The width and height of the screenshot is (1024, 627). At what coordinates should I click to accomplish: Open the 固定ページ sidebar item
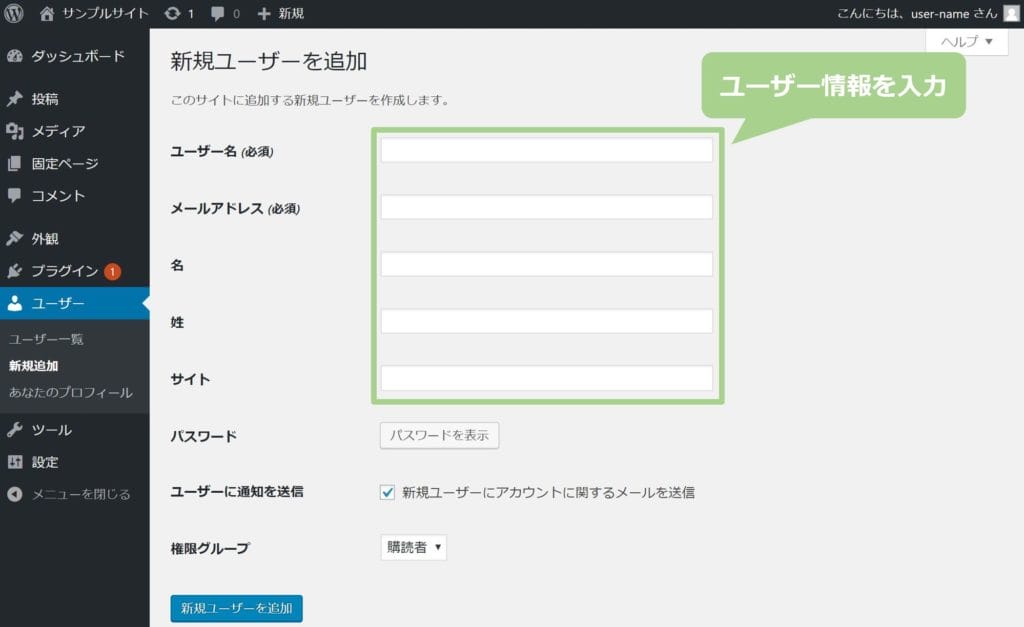tap(64, 163)
